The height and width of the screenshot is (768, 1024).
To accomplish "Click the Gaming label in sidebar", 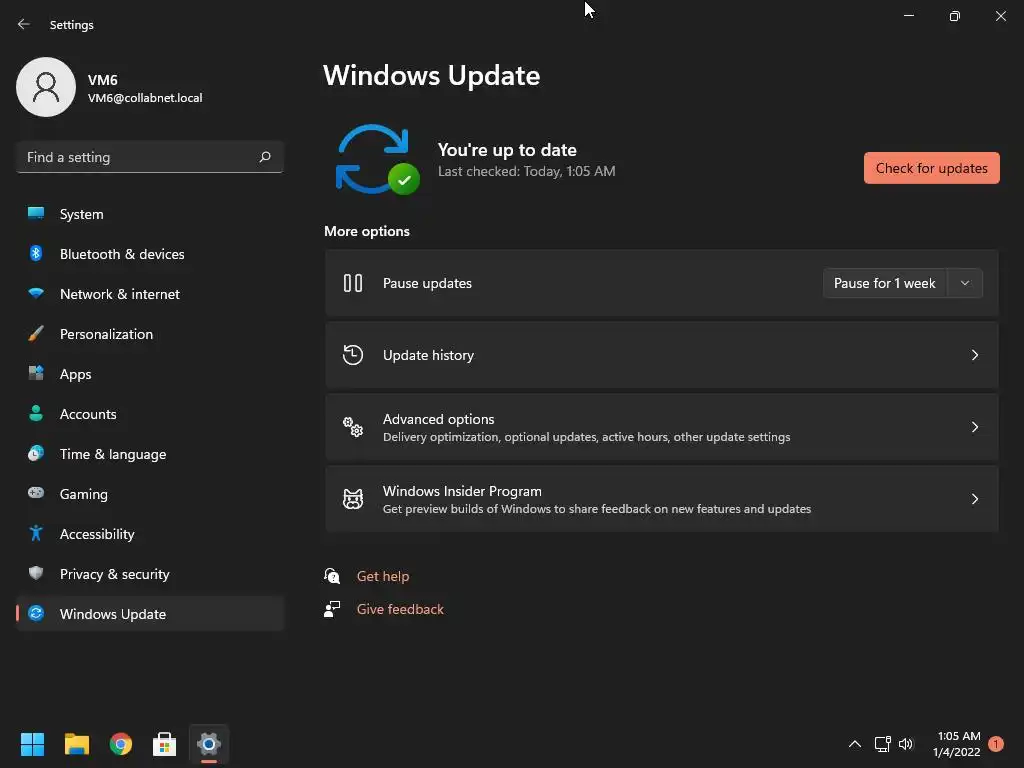I will pos(84,494).
